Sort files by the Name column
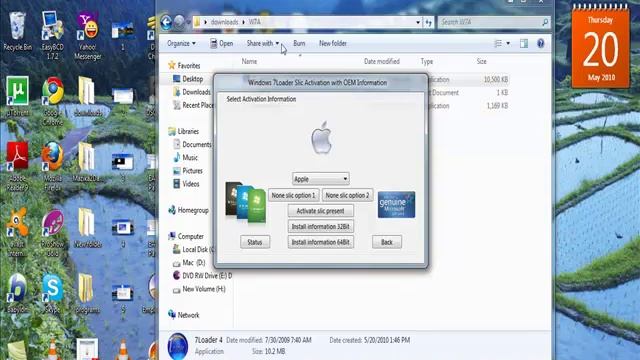640x360 pixels. pos(249,61)
